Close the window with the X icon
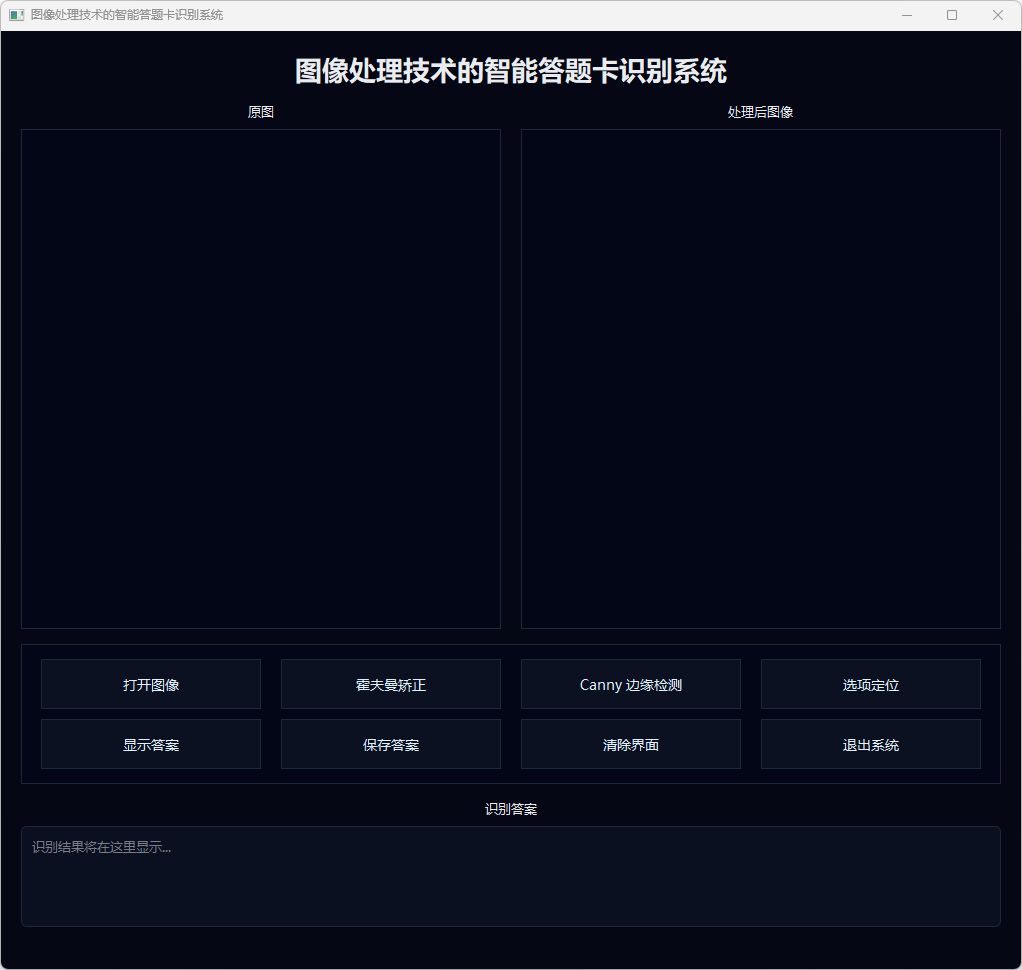This screenshot has height=970, width=1022. [997, 15]
